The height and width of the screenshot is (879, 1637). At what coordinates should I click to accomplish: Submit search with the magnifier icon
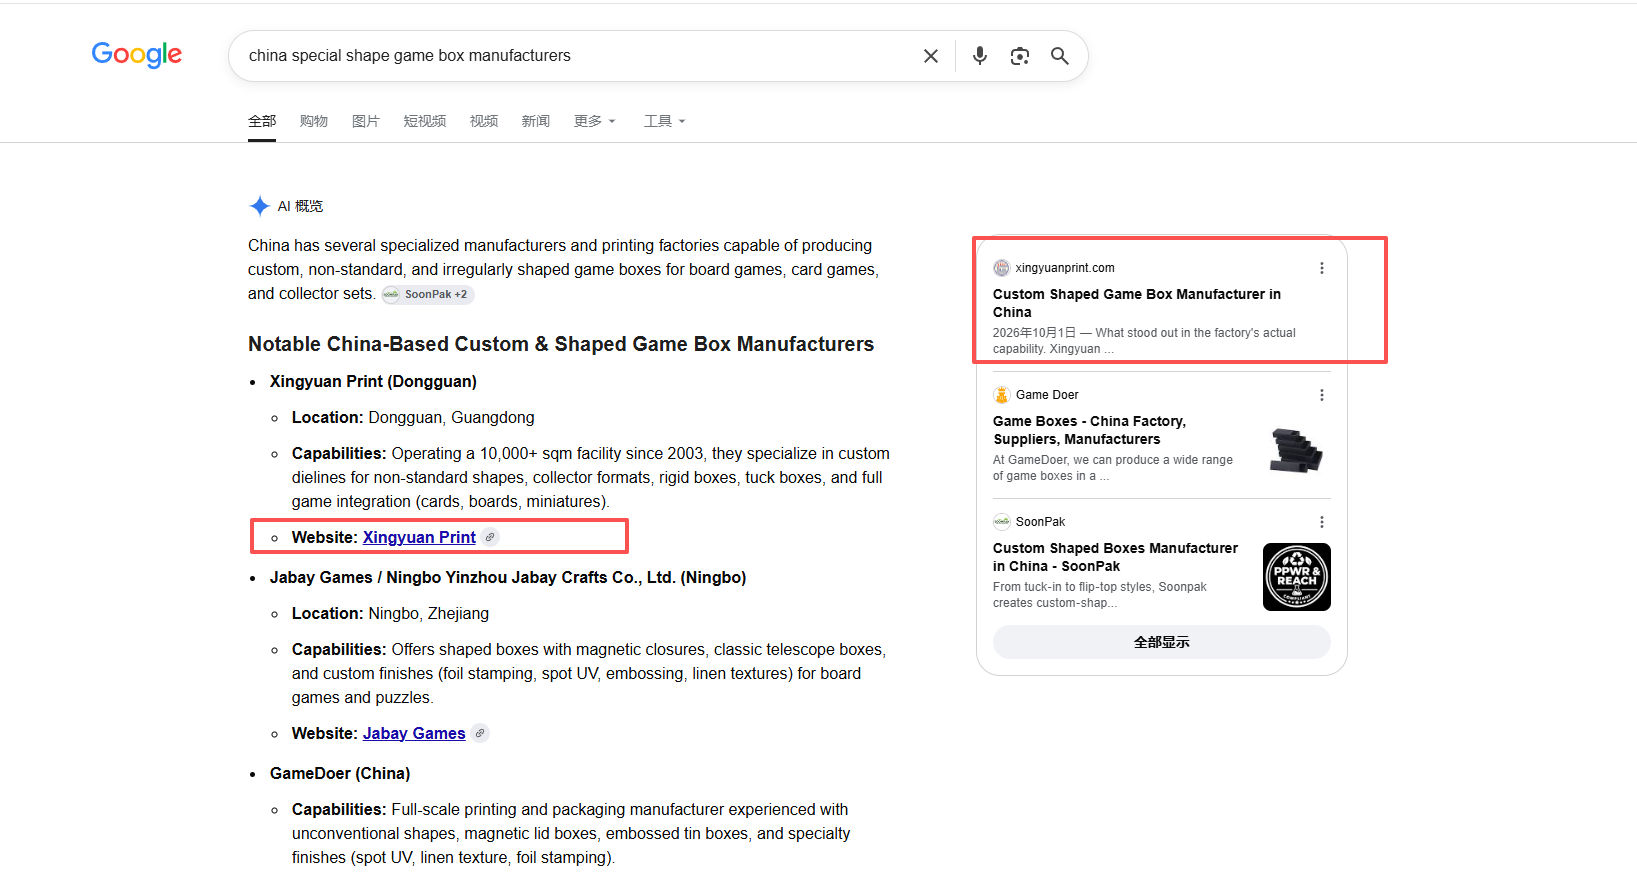tap(1060, 56)
